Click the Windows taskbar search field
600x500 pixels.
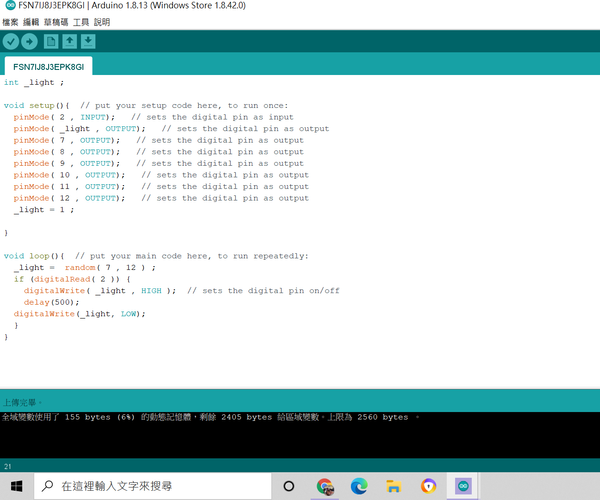click(x=153, y=486)
